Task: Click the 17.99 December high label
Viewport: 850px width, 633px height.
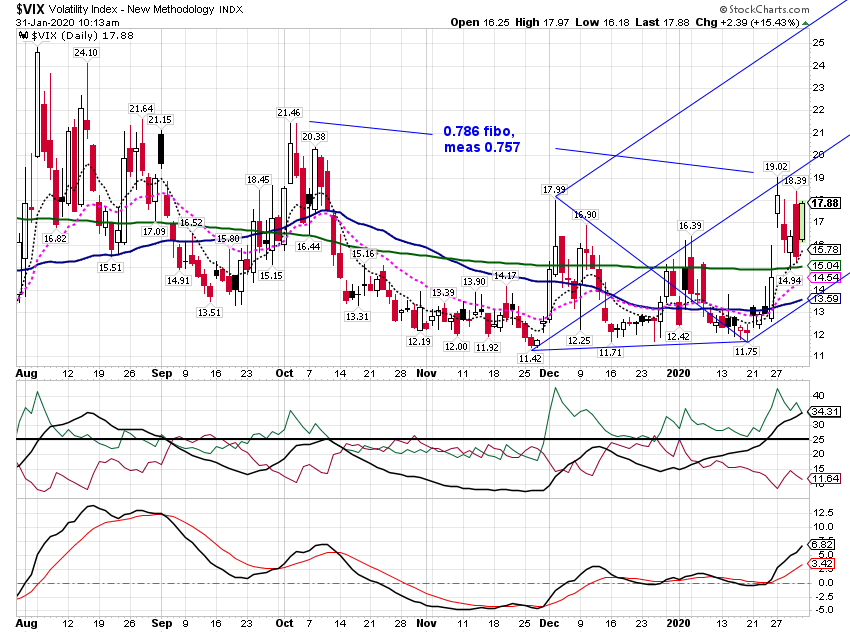Action: [554, 189]
